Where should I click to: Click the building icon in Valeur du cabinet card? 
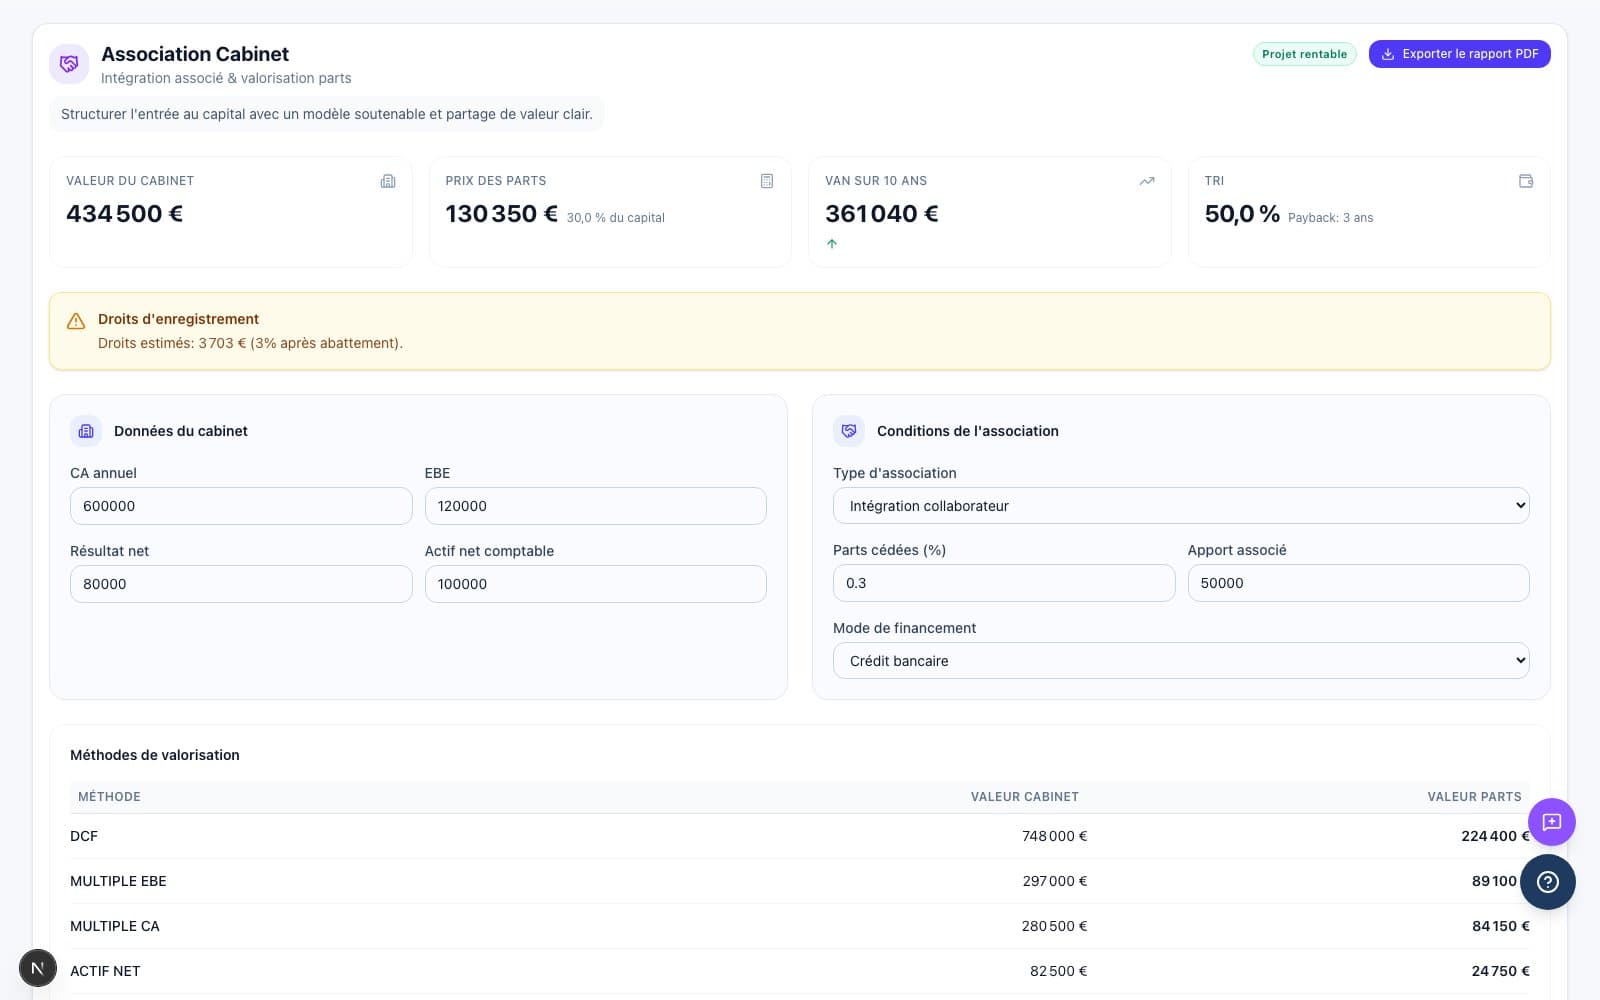click(388, 181)
